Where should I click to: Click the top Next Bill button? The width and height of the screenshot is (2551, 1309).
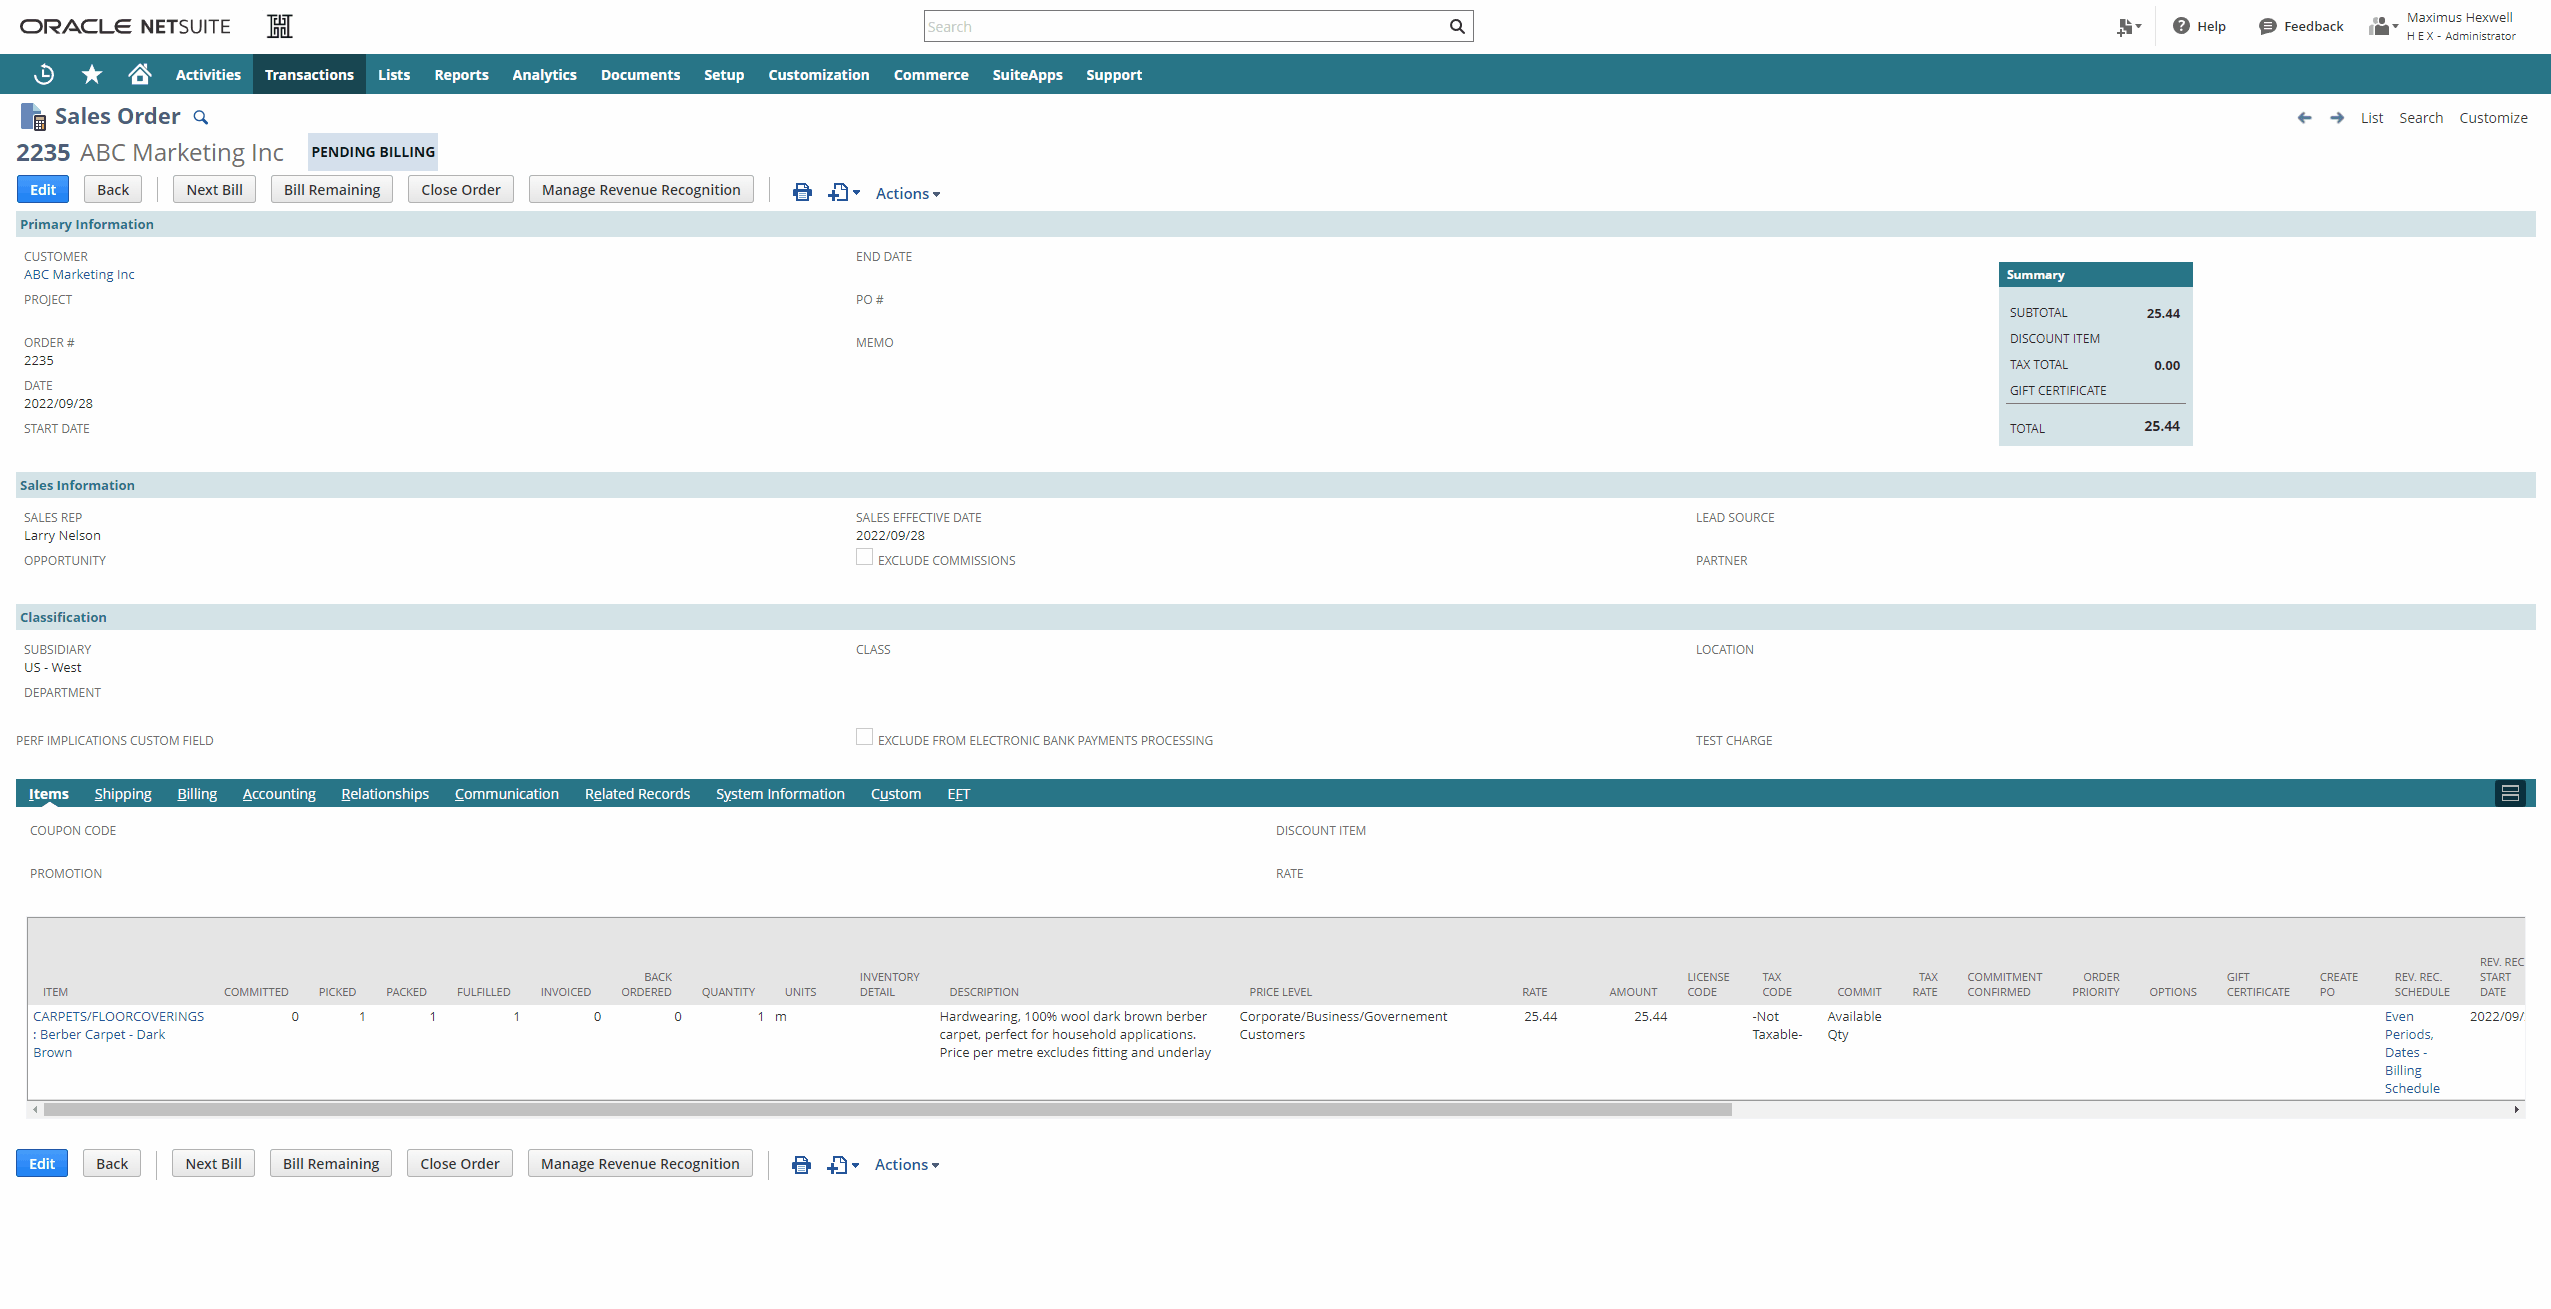point(214,189)
